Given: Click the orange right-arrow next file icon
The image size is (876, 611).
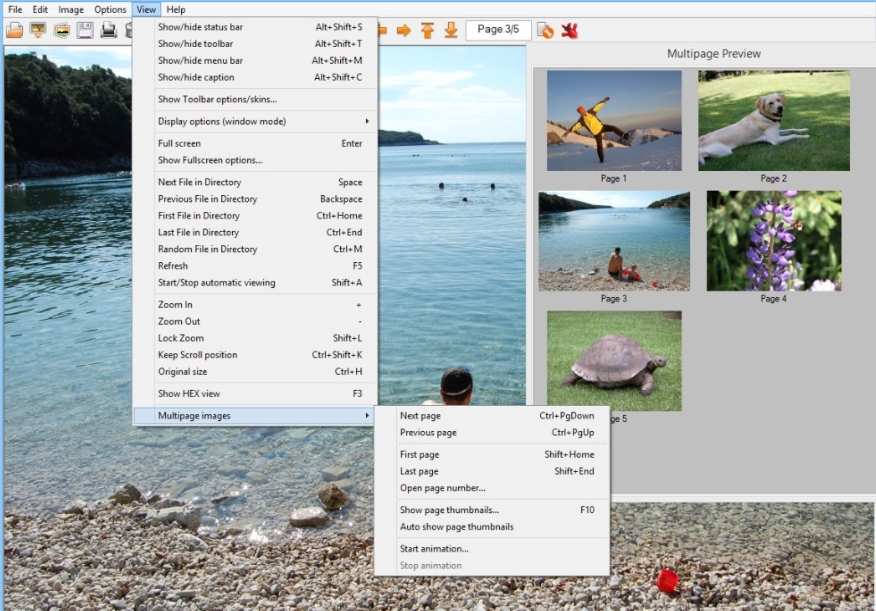Looking at the screenshot, I should [403, 30].
